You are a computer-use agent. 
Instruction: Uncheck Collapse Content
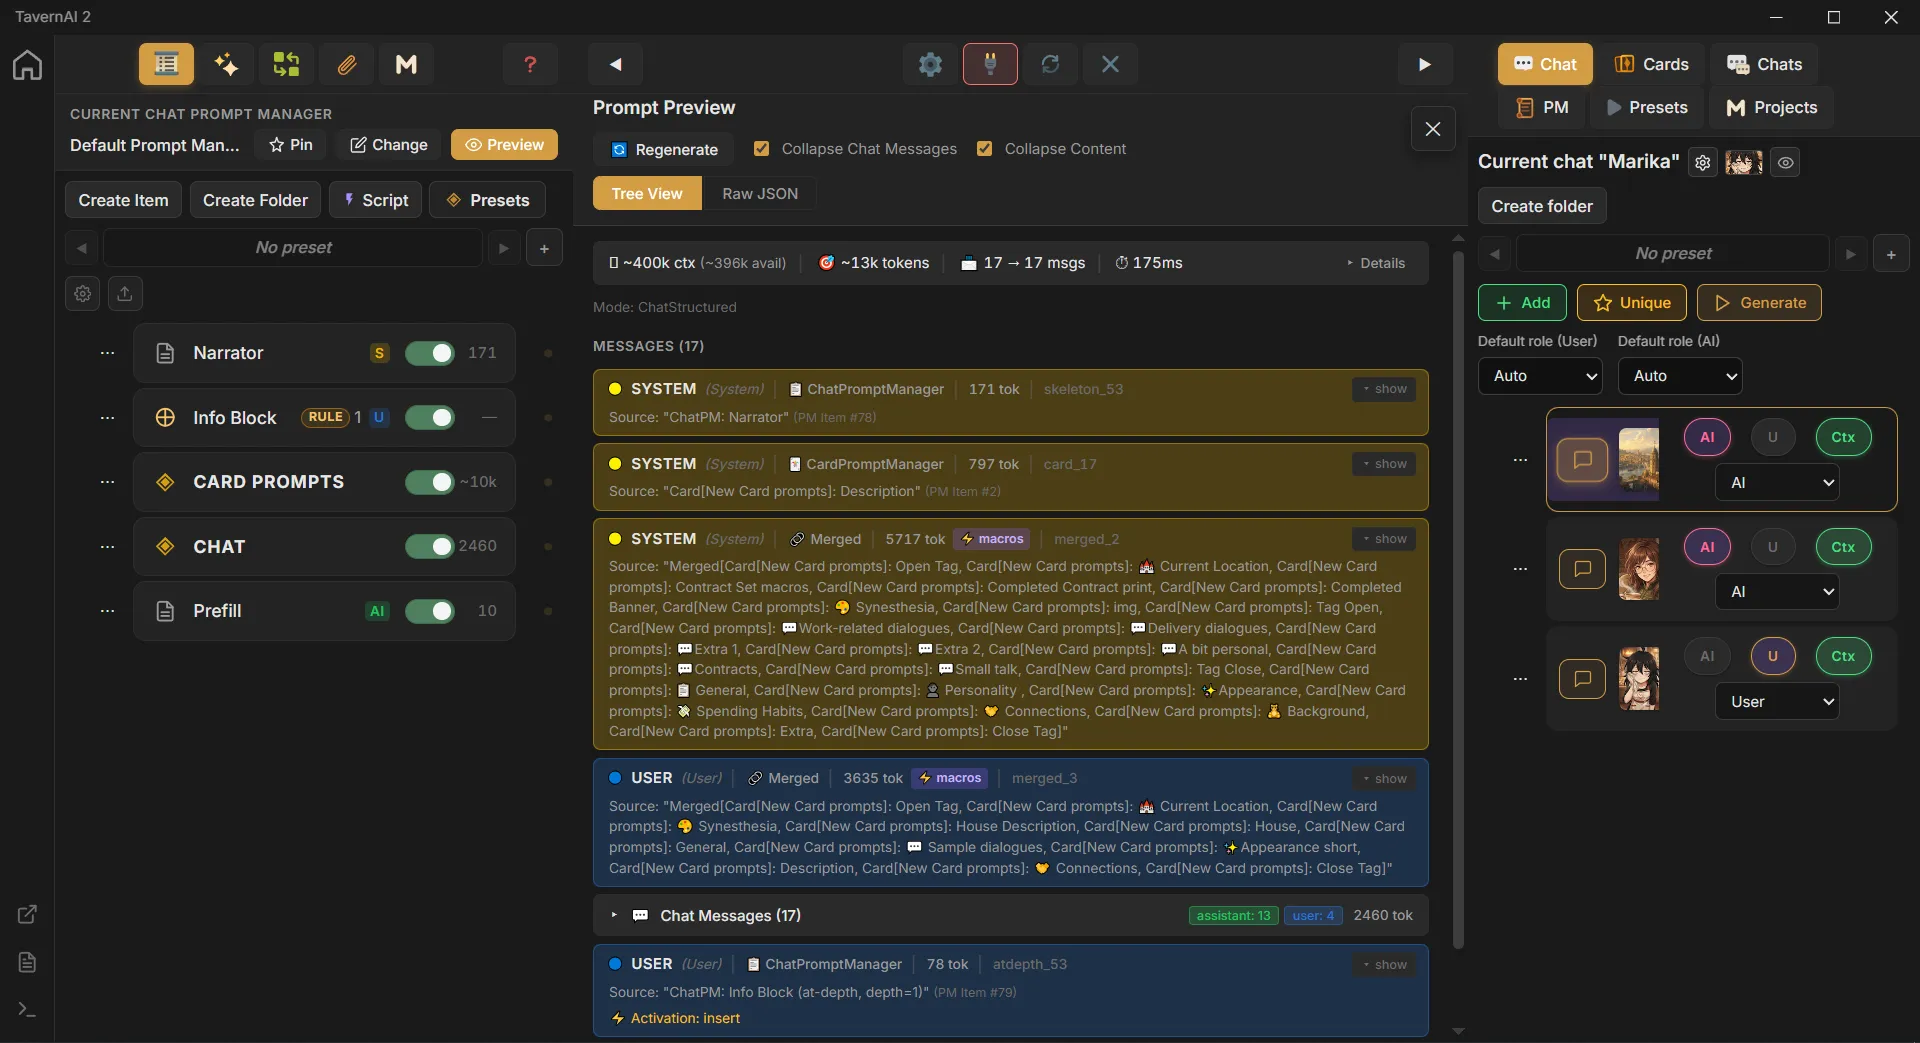[x=985, y=149]
